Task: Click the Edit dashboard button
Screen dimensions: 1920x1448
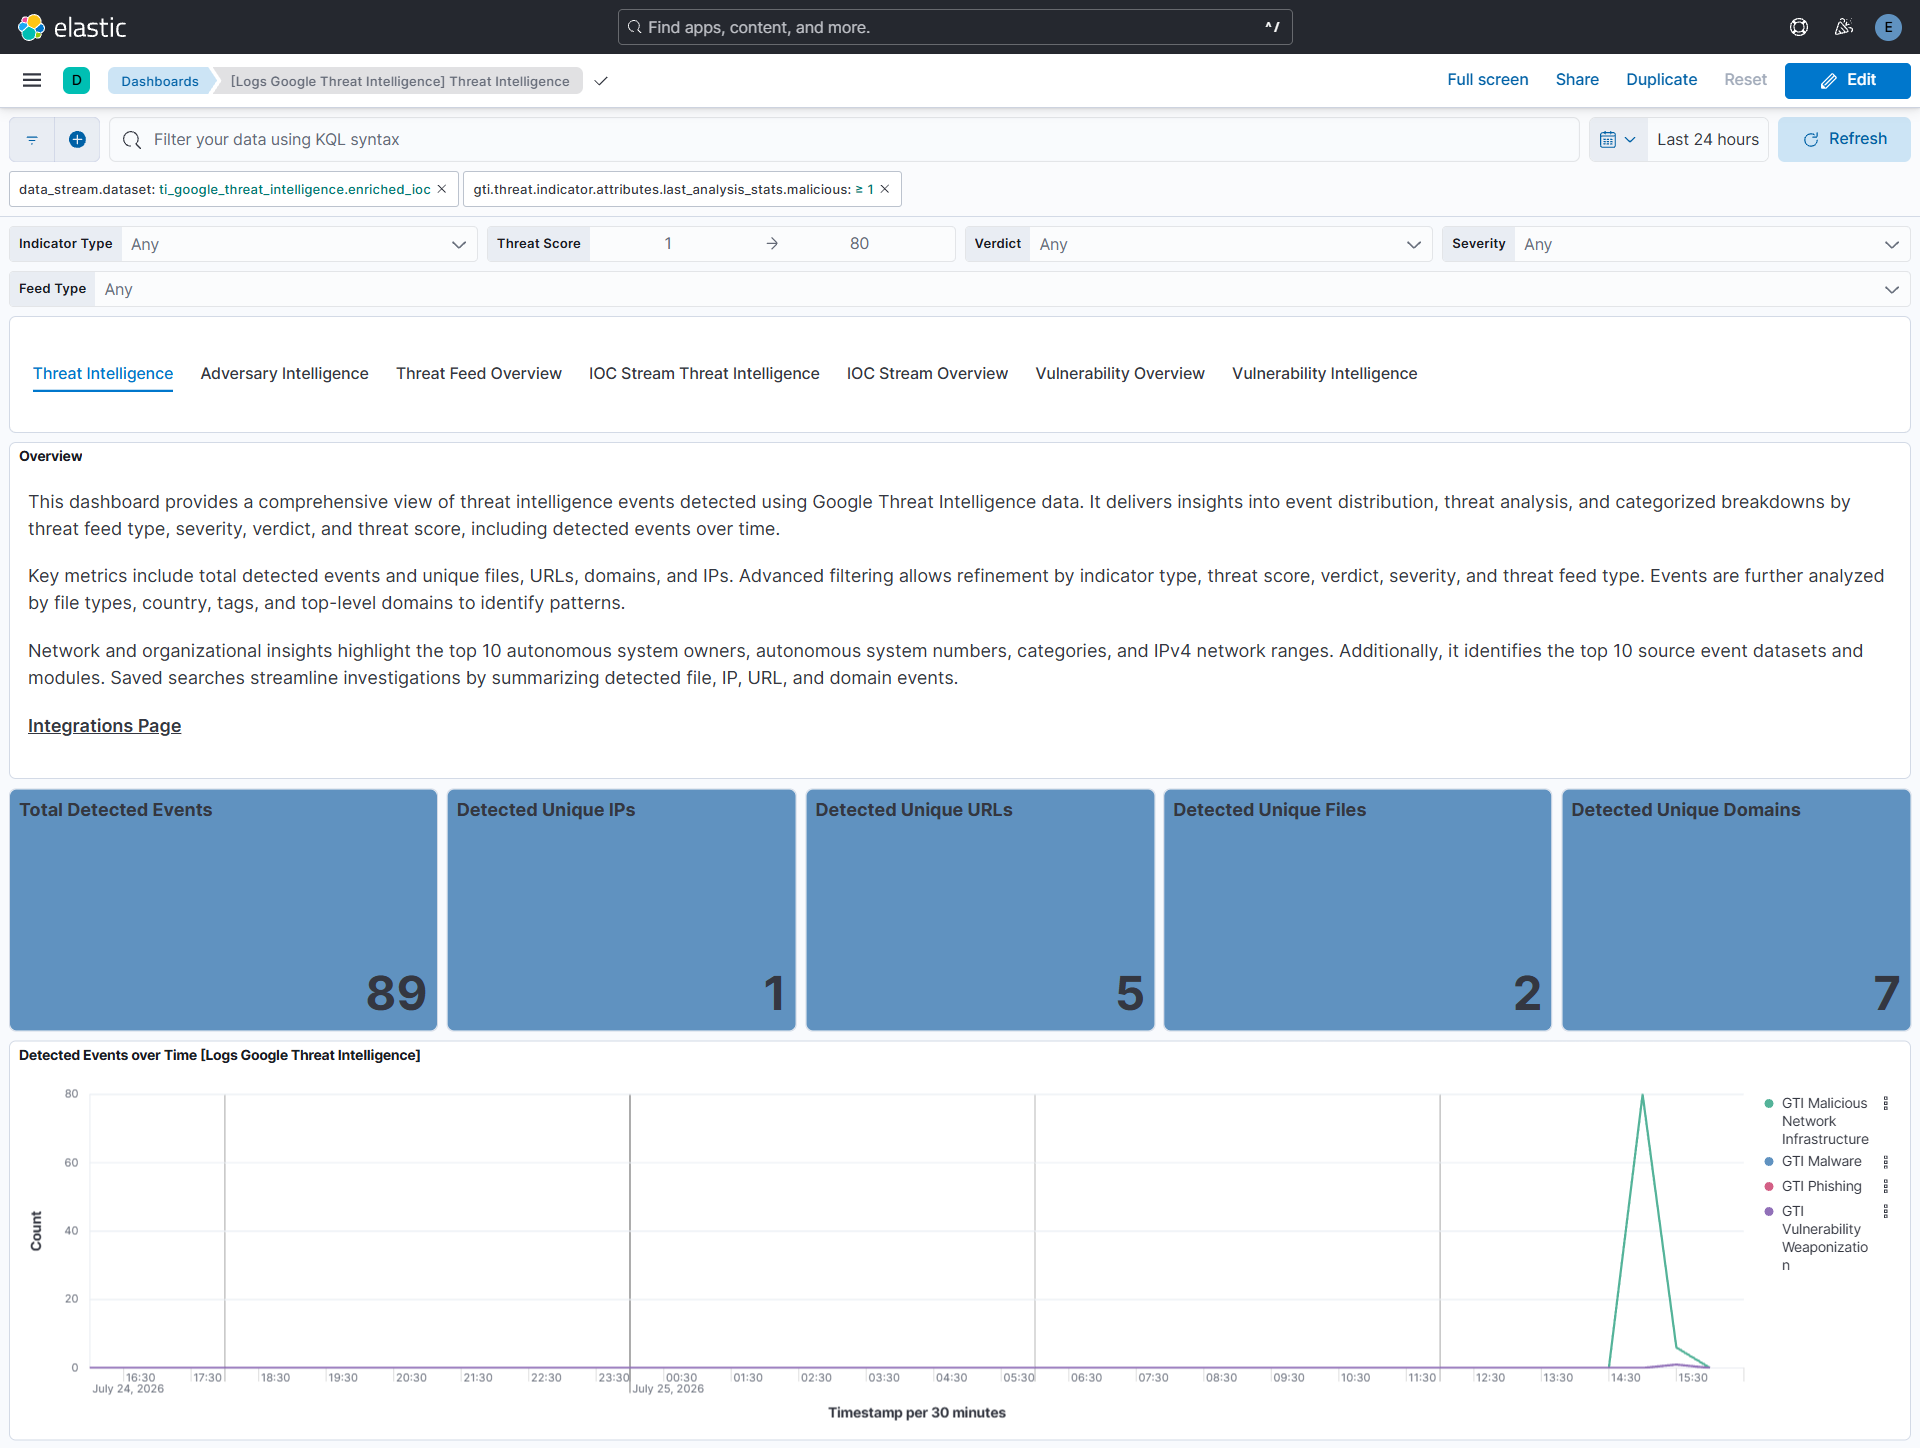Action: pos(1847,80)
